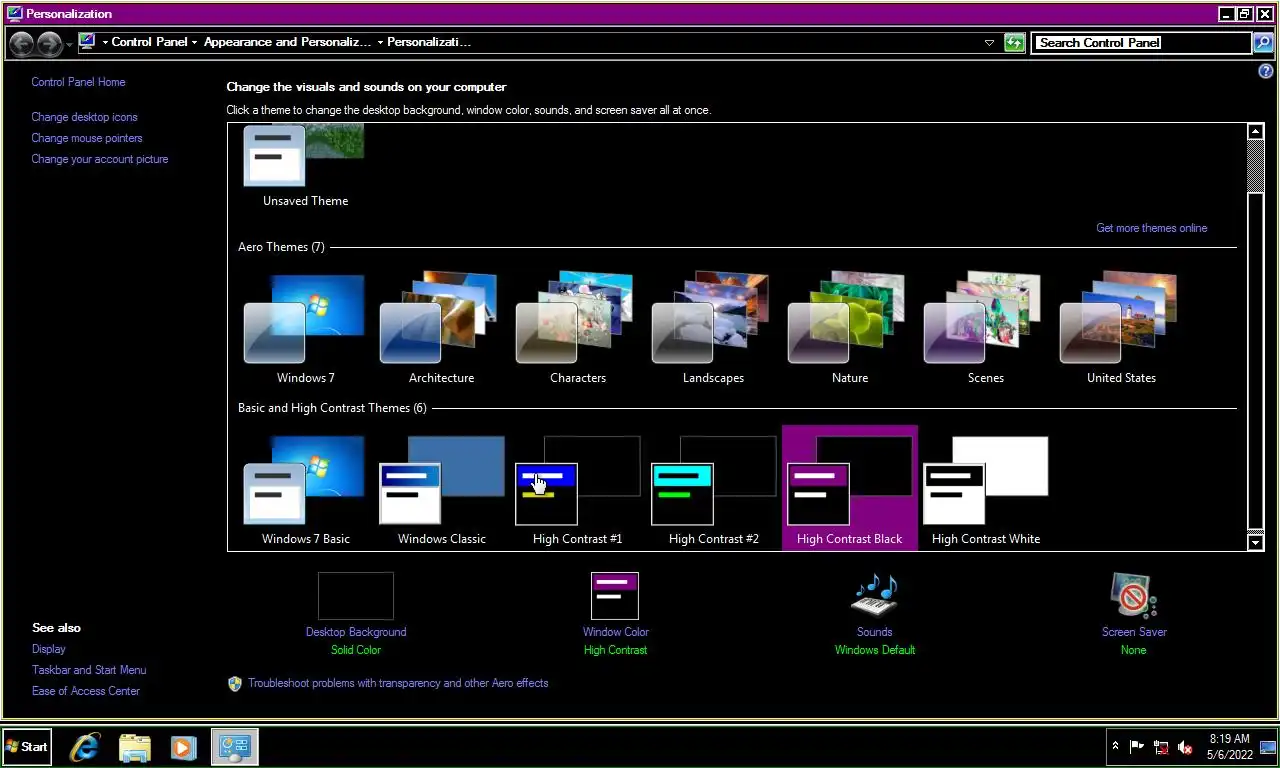The height and width of the screenshot is (768, 1280).
Task: Click the help question mark icon
Action: [x=1265, y=72]
